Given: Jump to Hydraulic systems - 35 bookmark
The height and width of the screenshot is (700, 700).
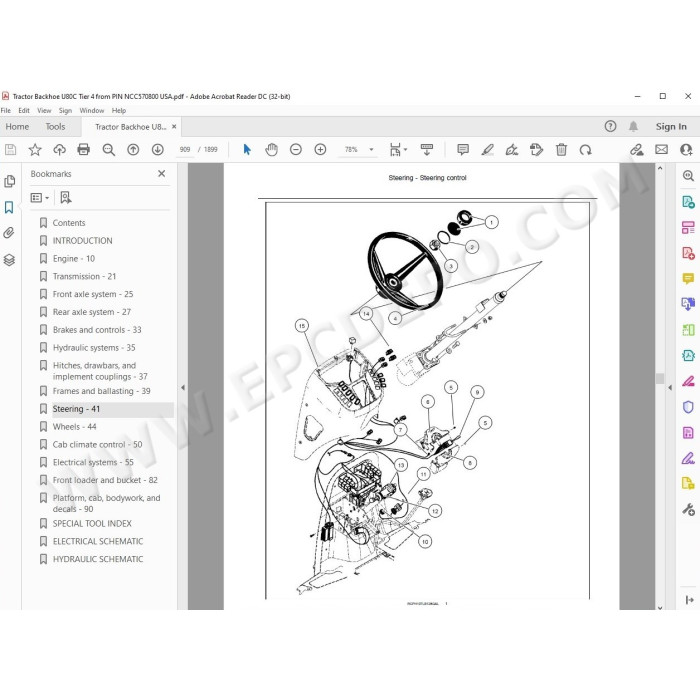Looking at the screenshot, I should coord(94,348).
